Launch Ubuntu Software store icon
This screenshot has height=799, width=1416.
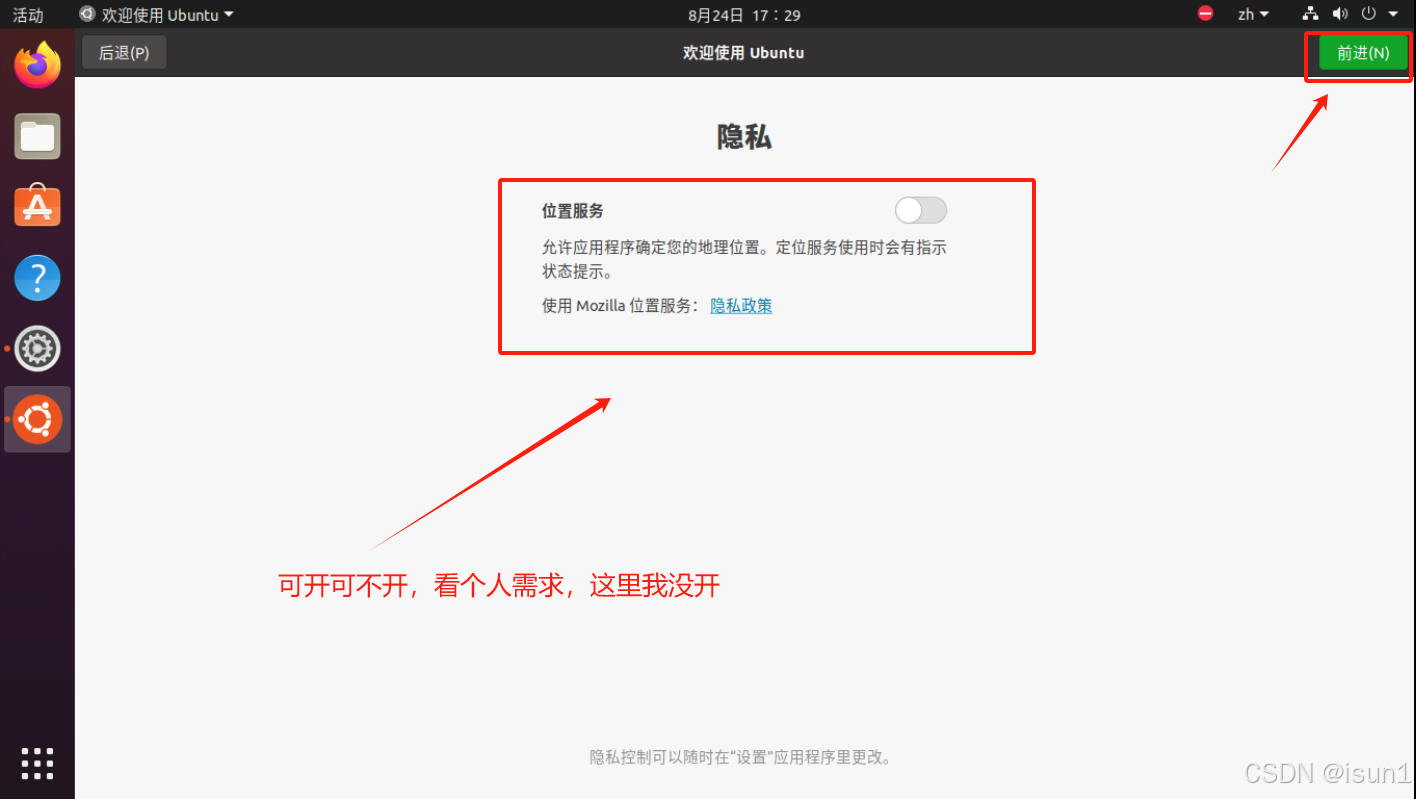(x=37, y=206)
